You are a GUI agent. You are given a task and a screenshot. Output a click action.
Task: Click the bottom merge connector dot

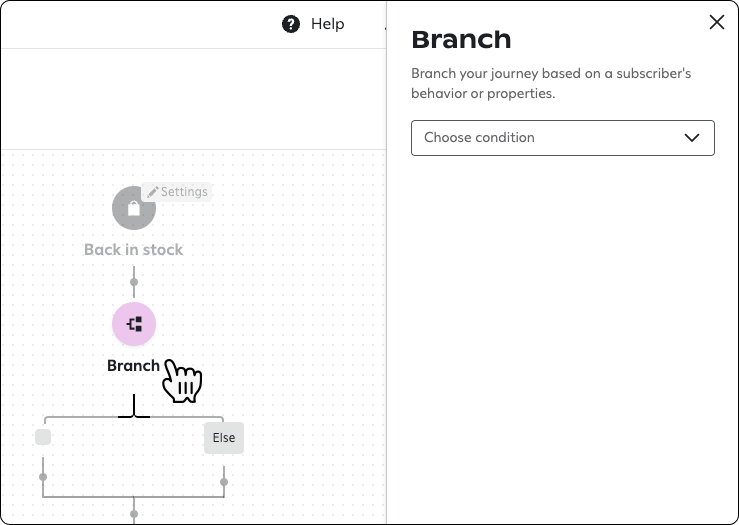(134, 514)
